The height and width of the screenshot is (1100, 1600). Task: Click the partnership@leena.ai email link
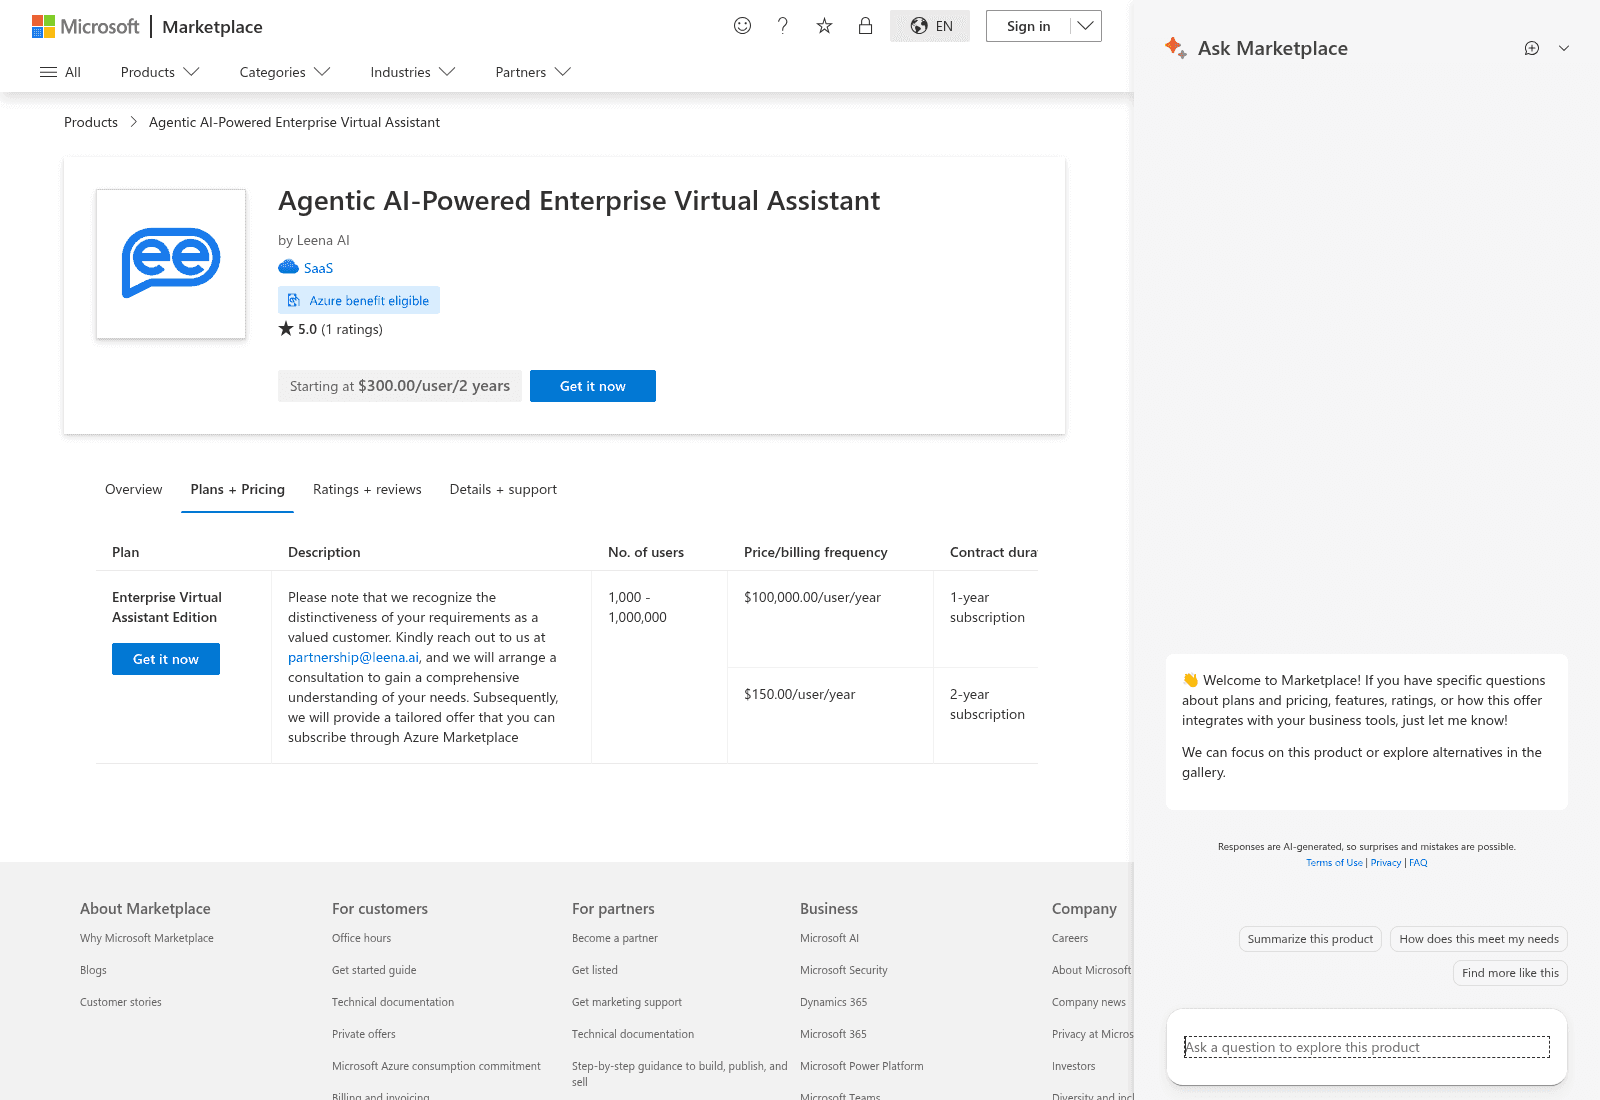tap(353, 657)
